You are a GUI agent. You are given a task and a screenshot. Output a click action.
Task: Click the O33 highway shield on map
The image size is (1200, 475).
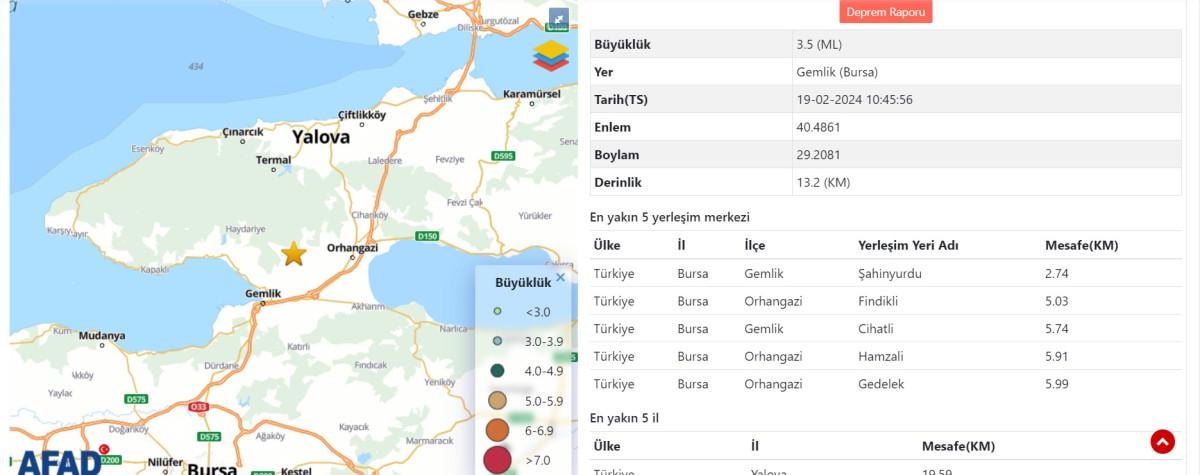[199, 407]
